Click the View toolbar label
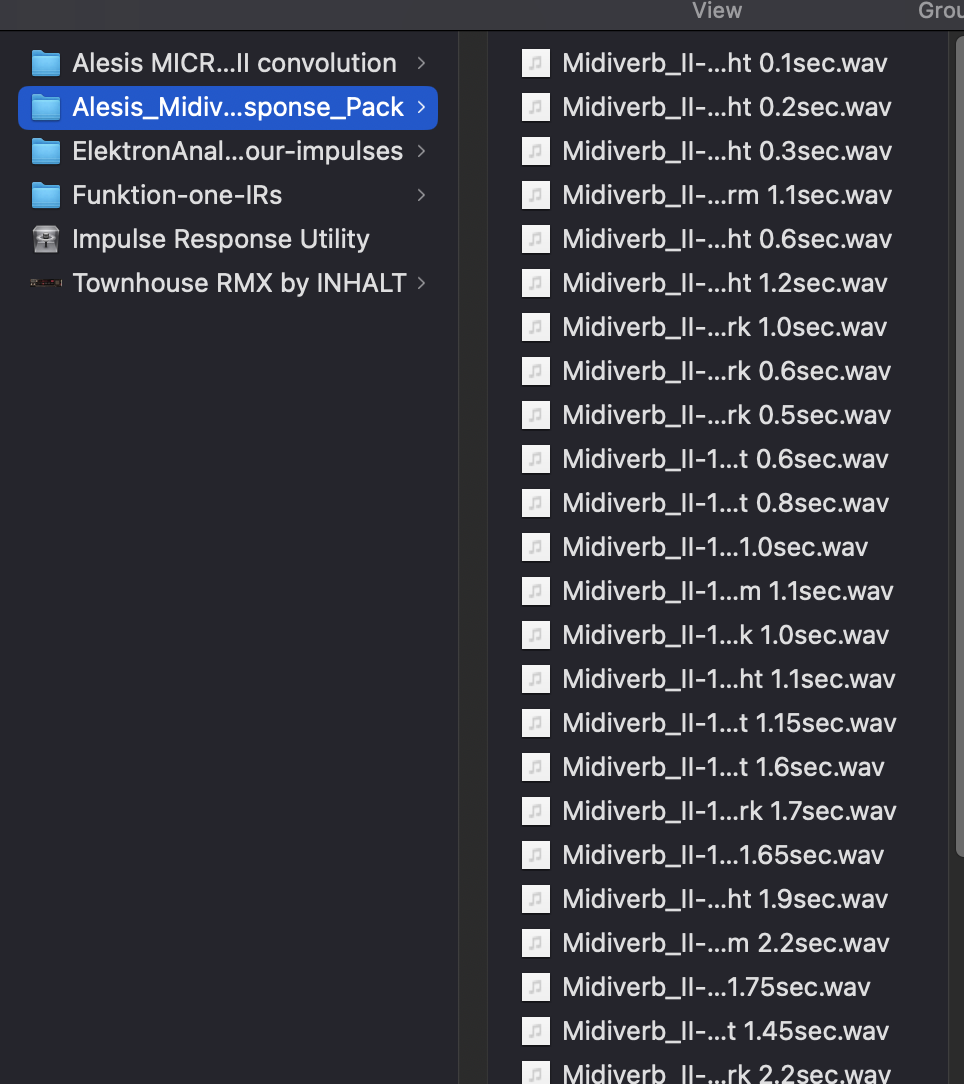 (717, 10)
